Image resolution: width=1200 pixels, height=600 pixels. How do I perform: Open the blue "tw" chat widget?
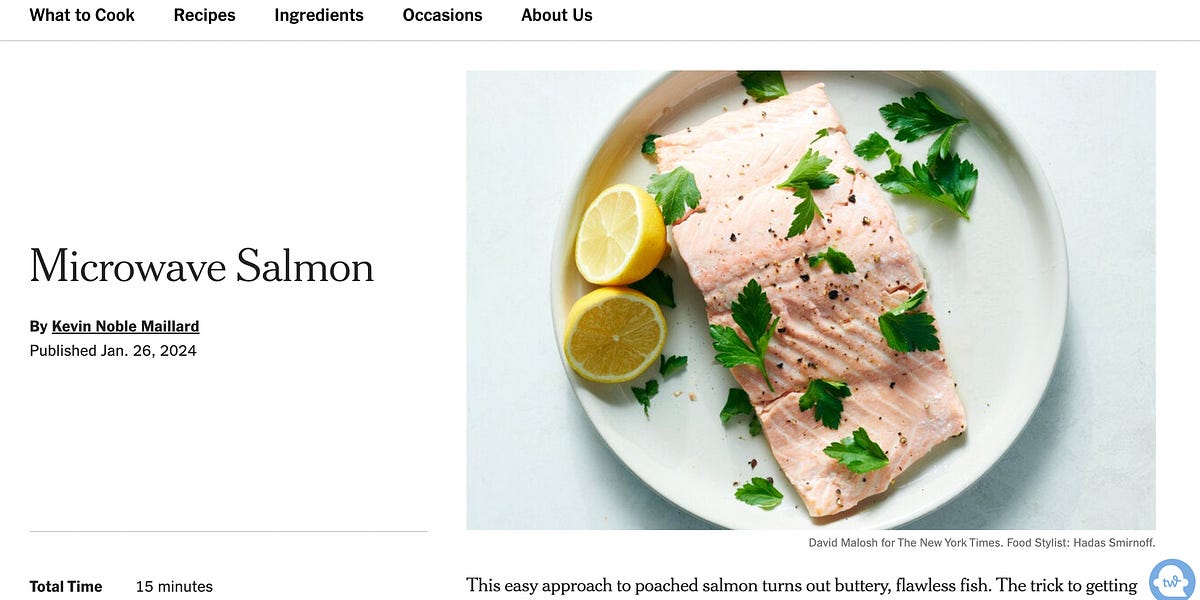[x=1173, y=579]
